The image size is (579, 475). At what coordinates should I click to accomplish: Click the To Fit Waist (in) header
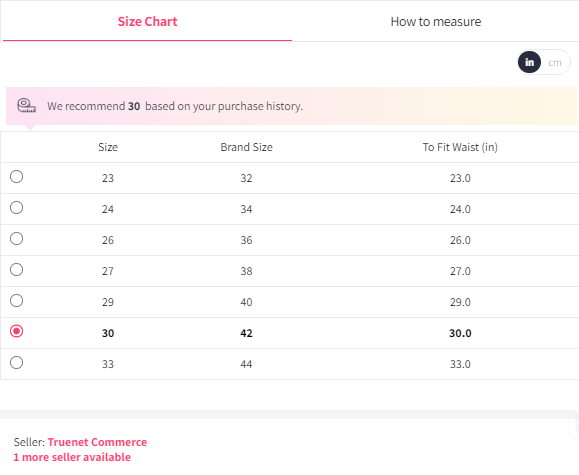coord(460,147)
